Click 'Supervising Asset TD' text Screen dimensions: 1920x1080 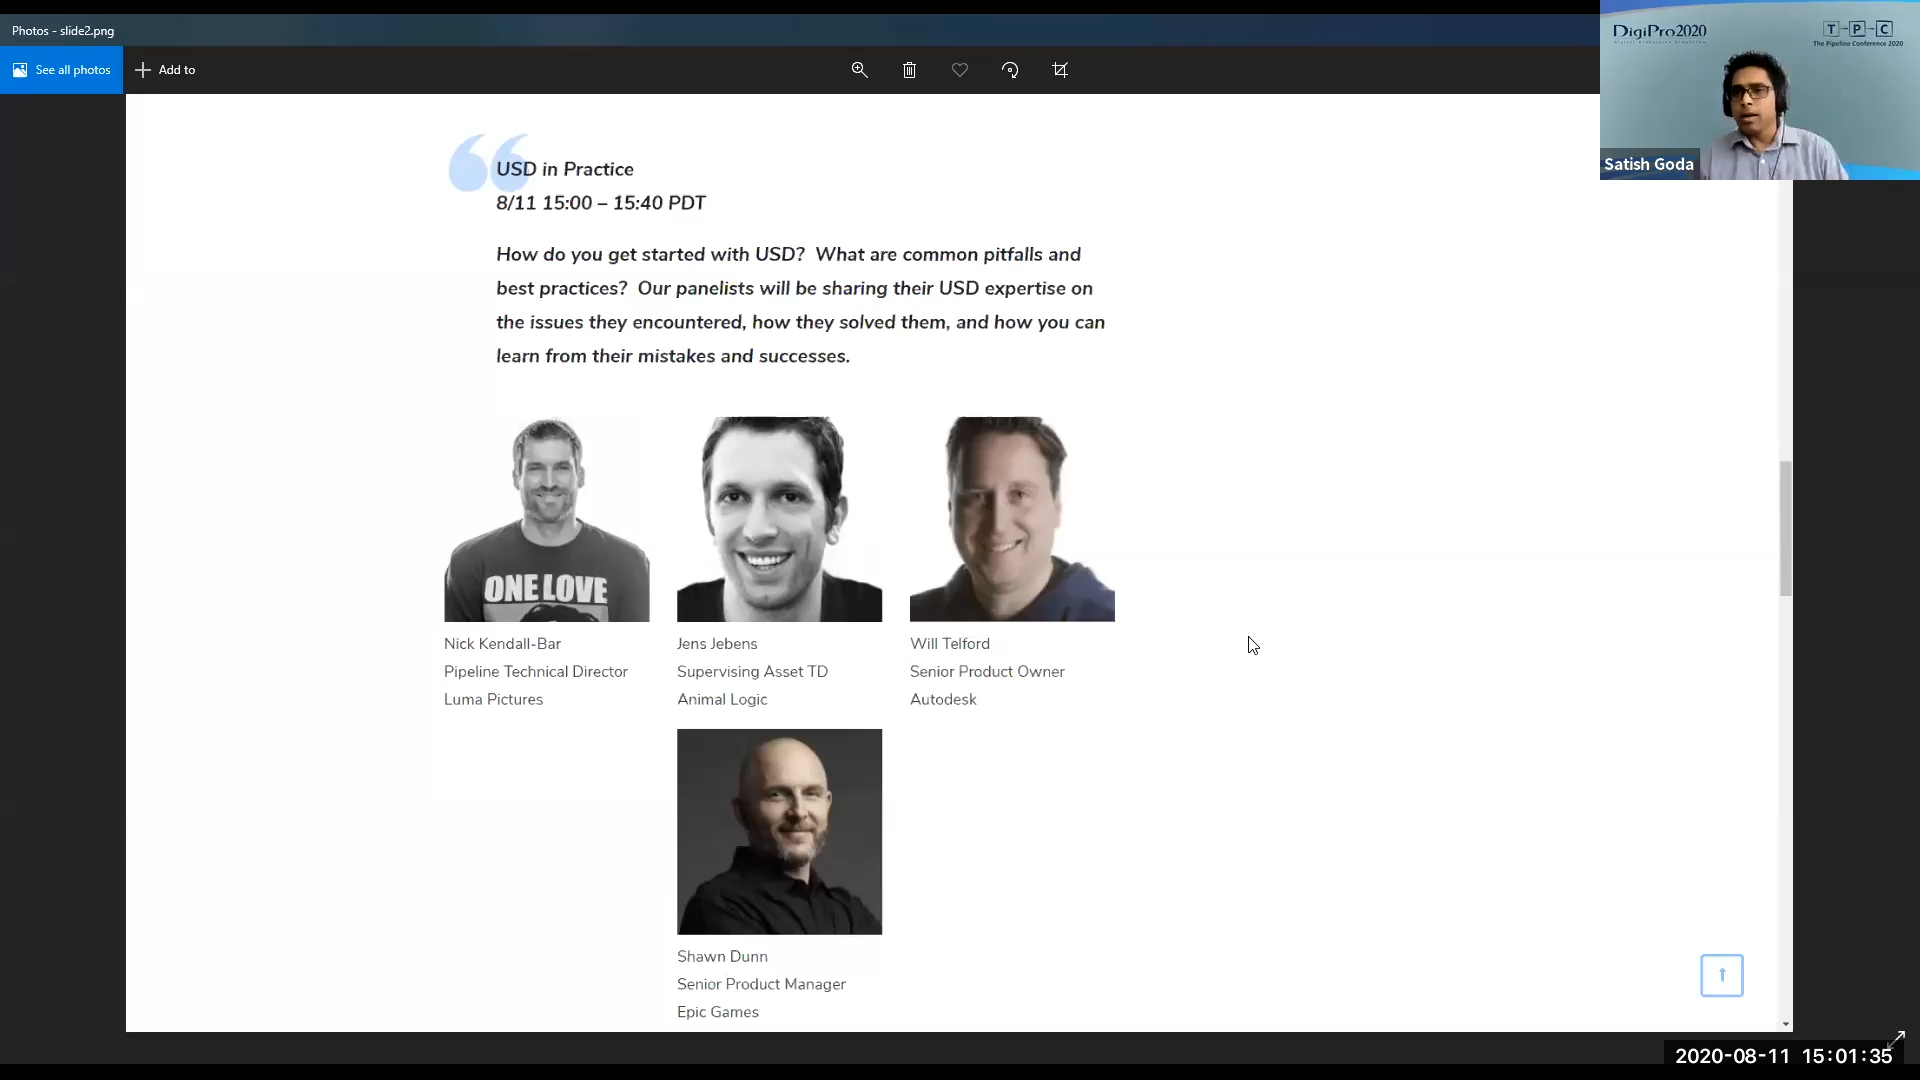[x=752, y=672]
